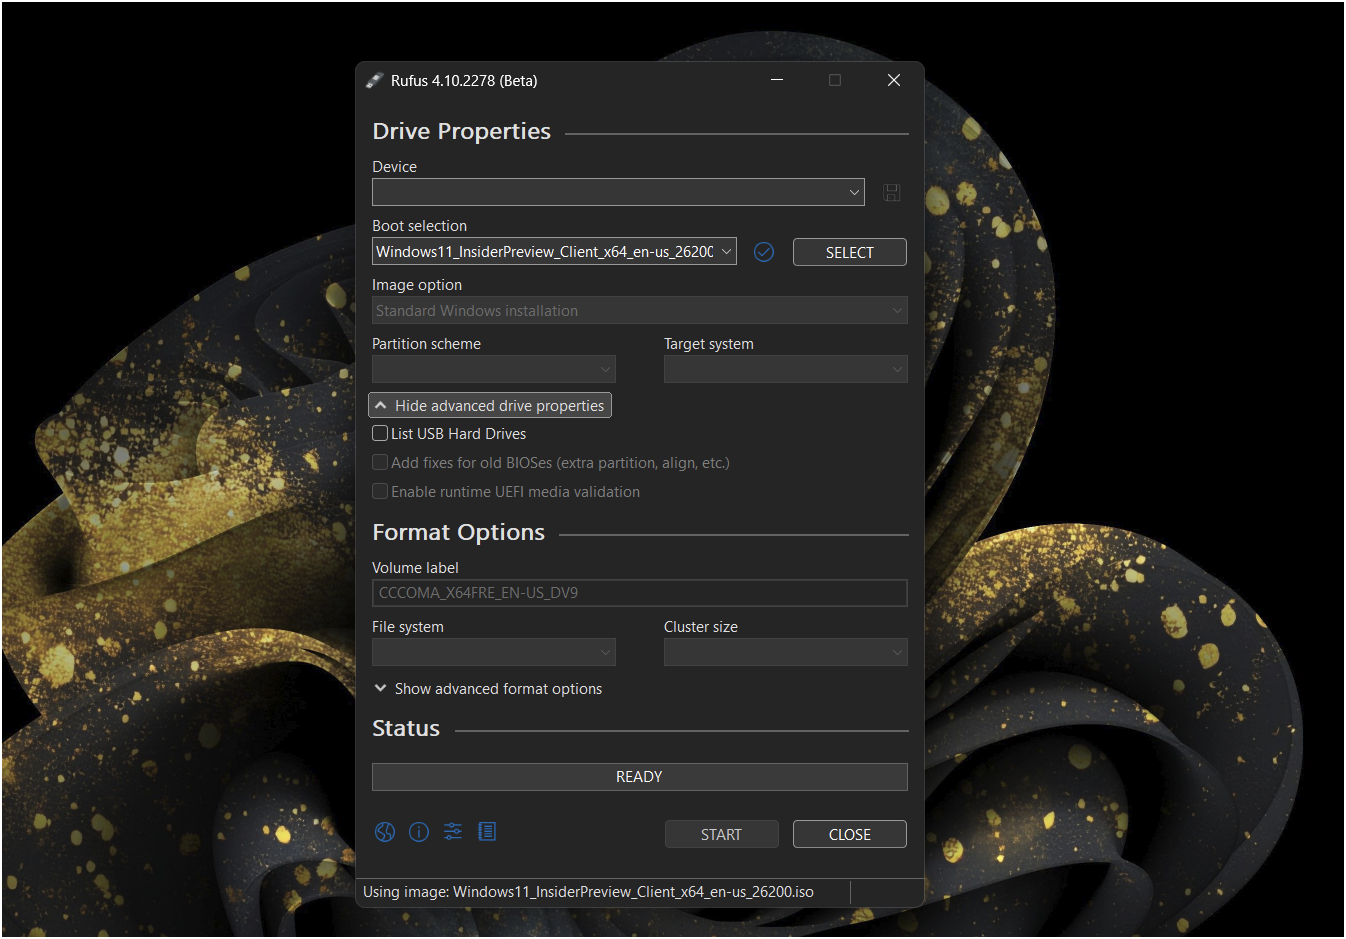Click the Drive Properties heading
This screenshot has height=939, width=1346.
click(x=462, y=131)
